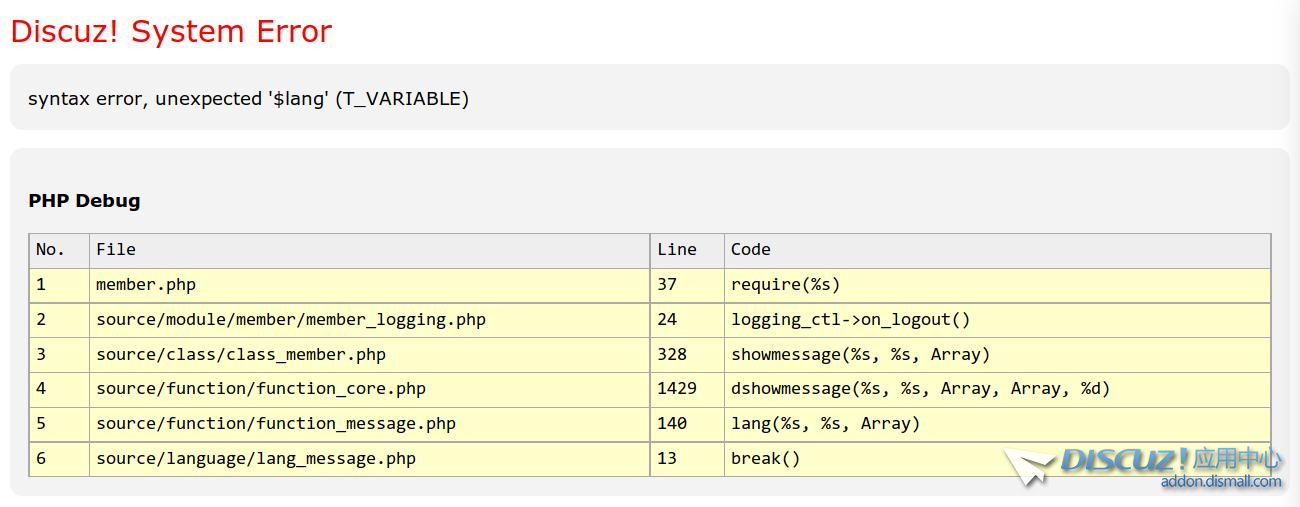This screenshot has width=1300, height=507.
Task: Select the function_core.php file path
Action: click(x=261, y=389)
